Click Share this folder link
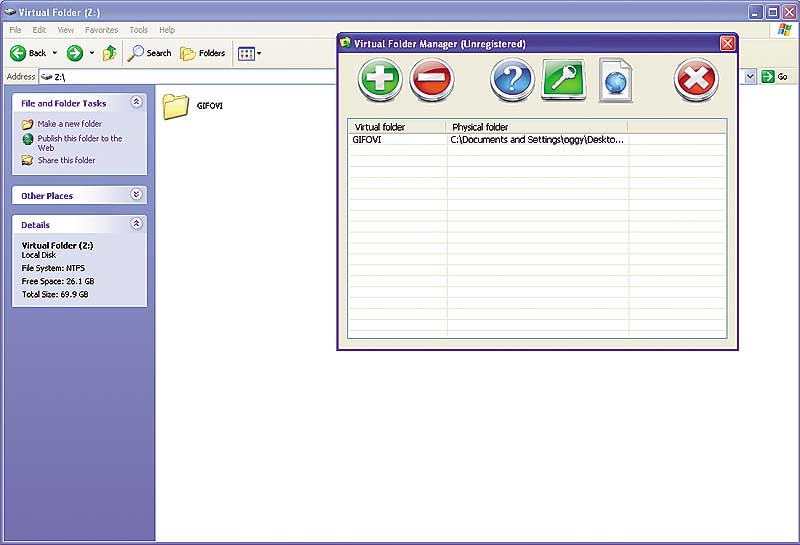This screenshot has height=545, width=800. point(66,160)
